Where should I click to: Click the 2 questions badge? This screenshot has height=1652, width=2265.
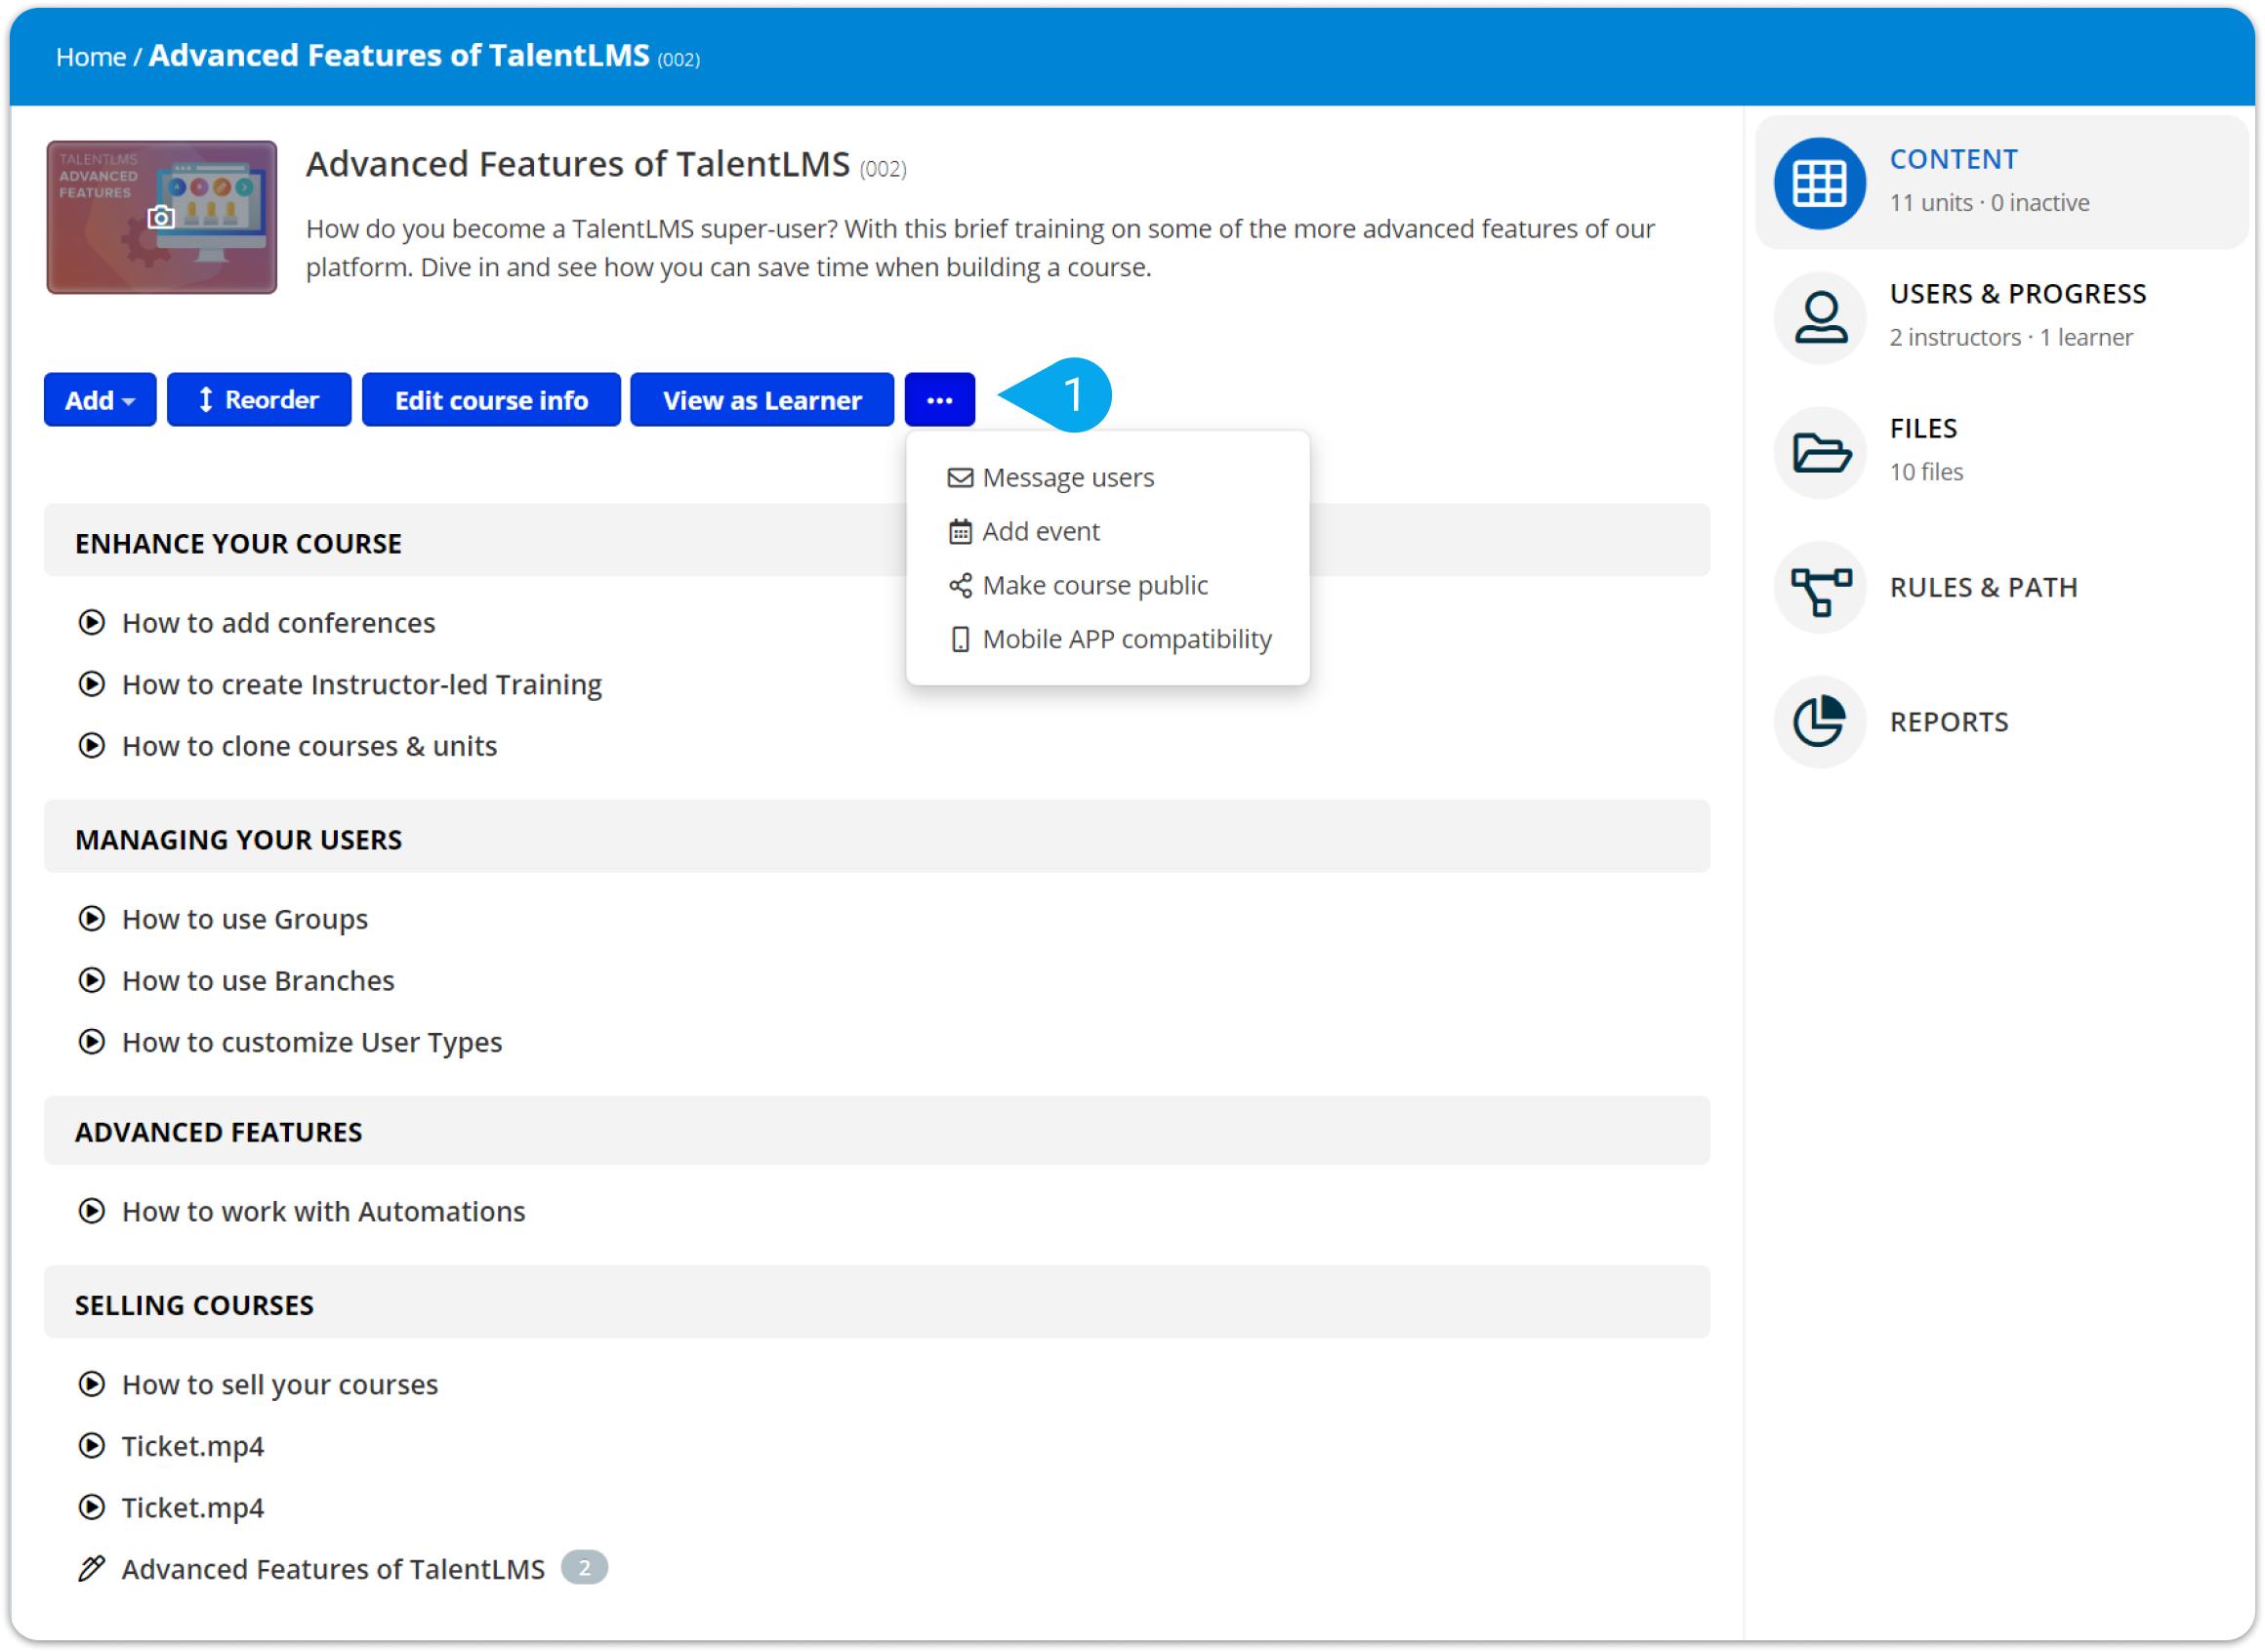tap(584, 1568)
